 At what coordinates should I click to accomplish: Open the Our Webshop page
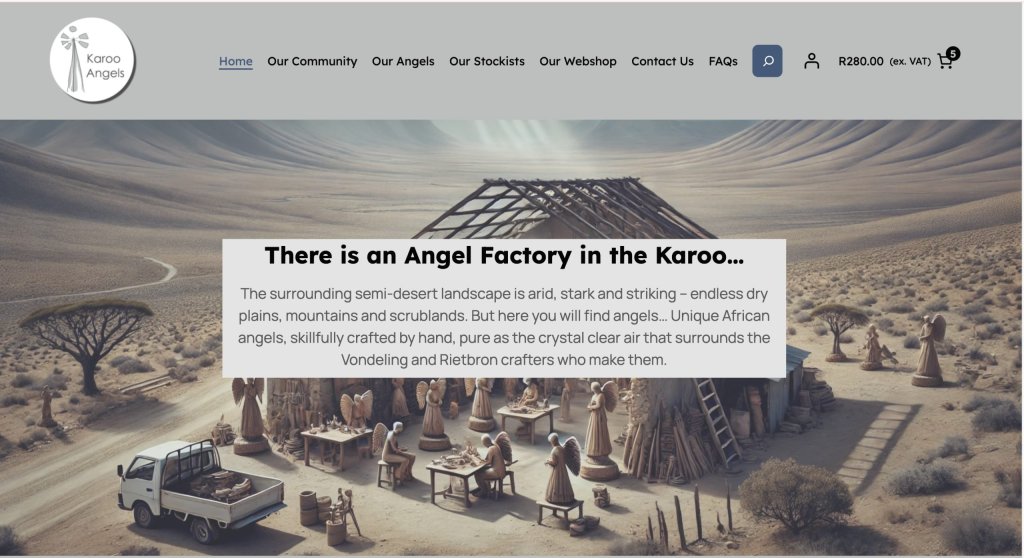pyautogui.click(x=578, y=61)
